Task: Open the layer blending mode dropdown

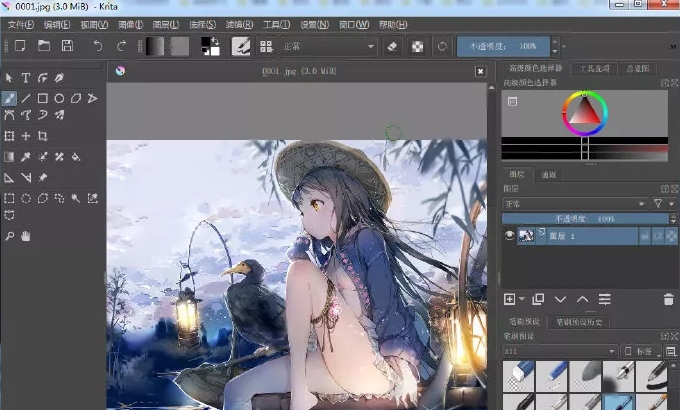Action: pyautogui.click(x=574, y=203)
